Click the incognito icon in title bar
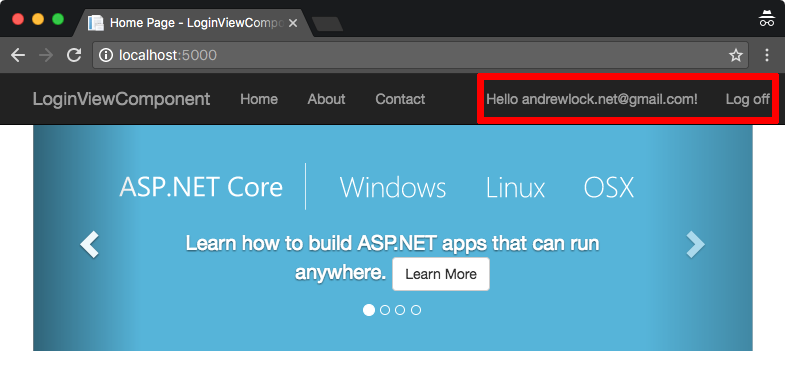The width and height of the screenshot is (785, 366). [766, 19]
